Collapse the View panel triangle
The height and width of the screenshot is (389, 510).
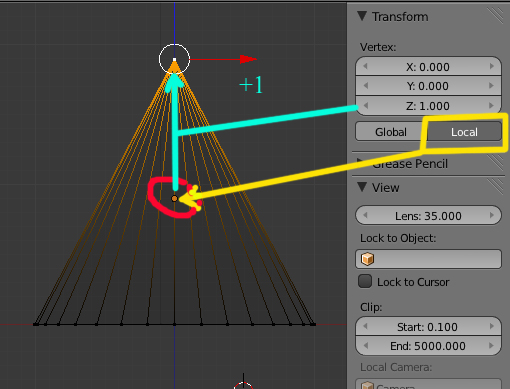(x=362, y=187)
